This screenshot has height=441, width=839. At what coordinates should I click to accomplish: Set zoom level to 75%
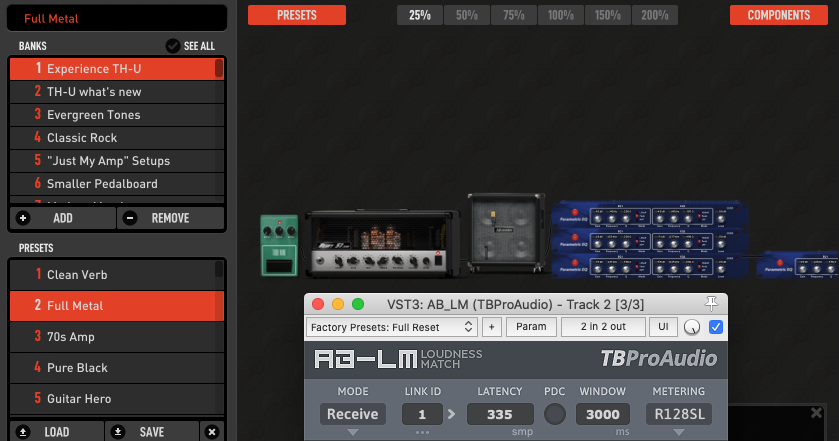[x=514, y=15]
